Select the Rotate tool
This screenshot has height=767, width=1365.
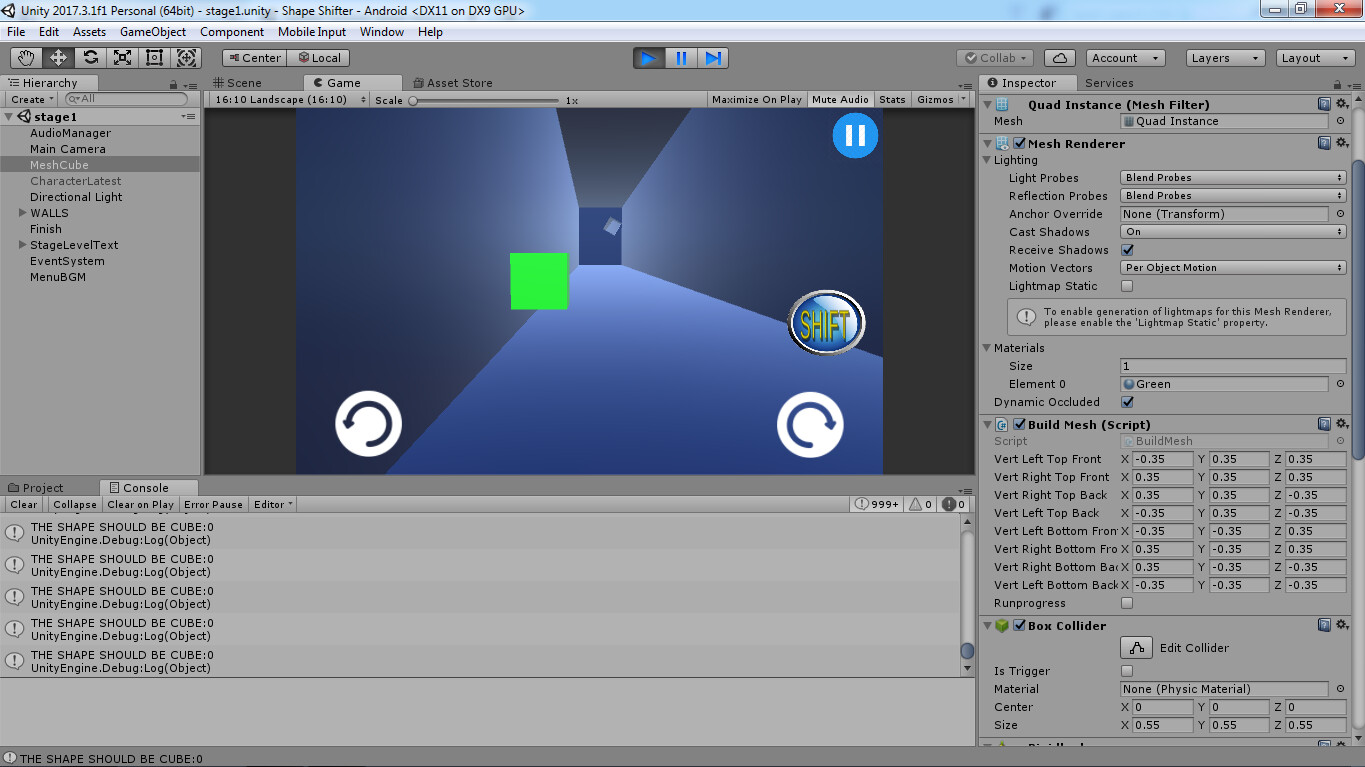(90, 58)
